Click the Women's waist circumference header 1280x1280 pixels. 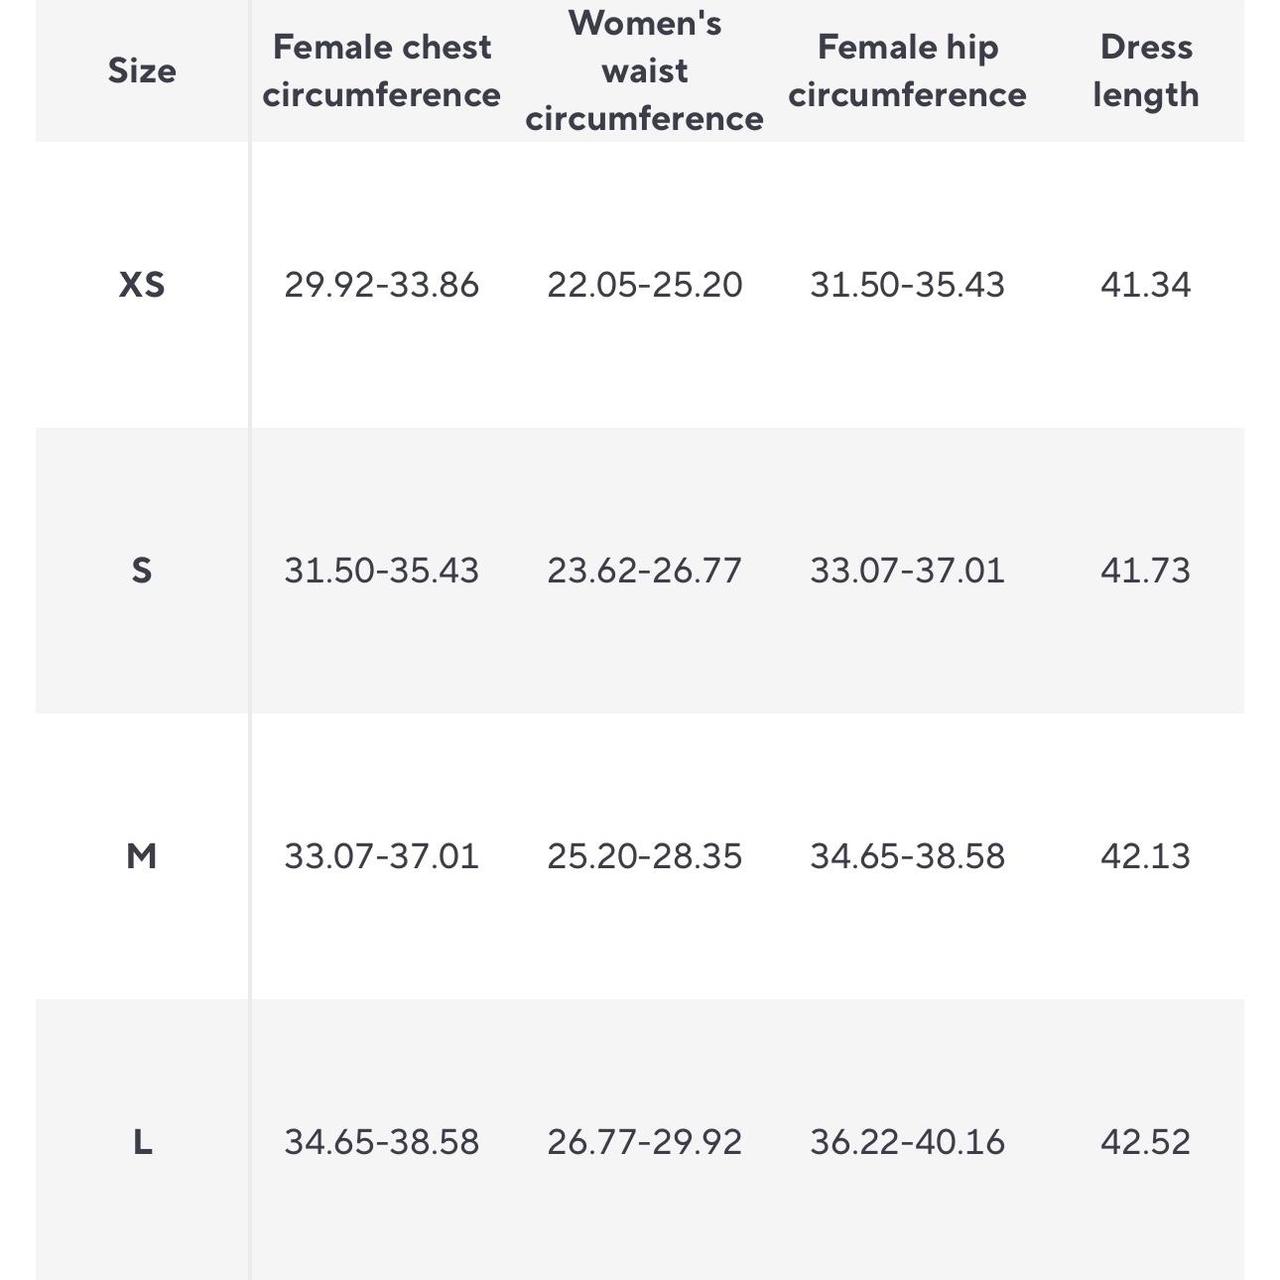point(644,71)
